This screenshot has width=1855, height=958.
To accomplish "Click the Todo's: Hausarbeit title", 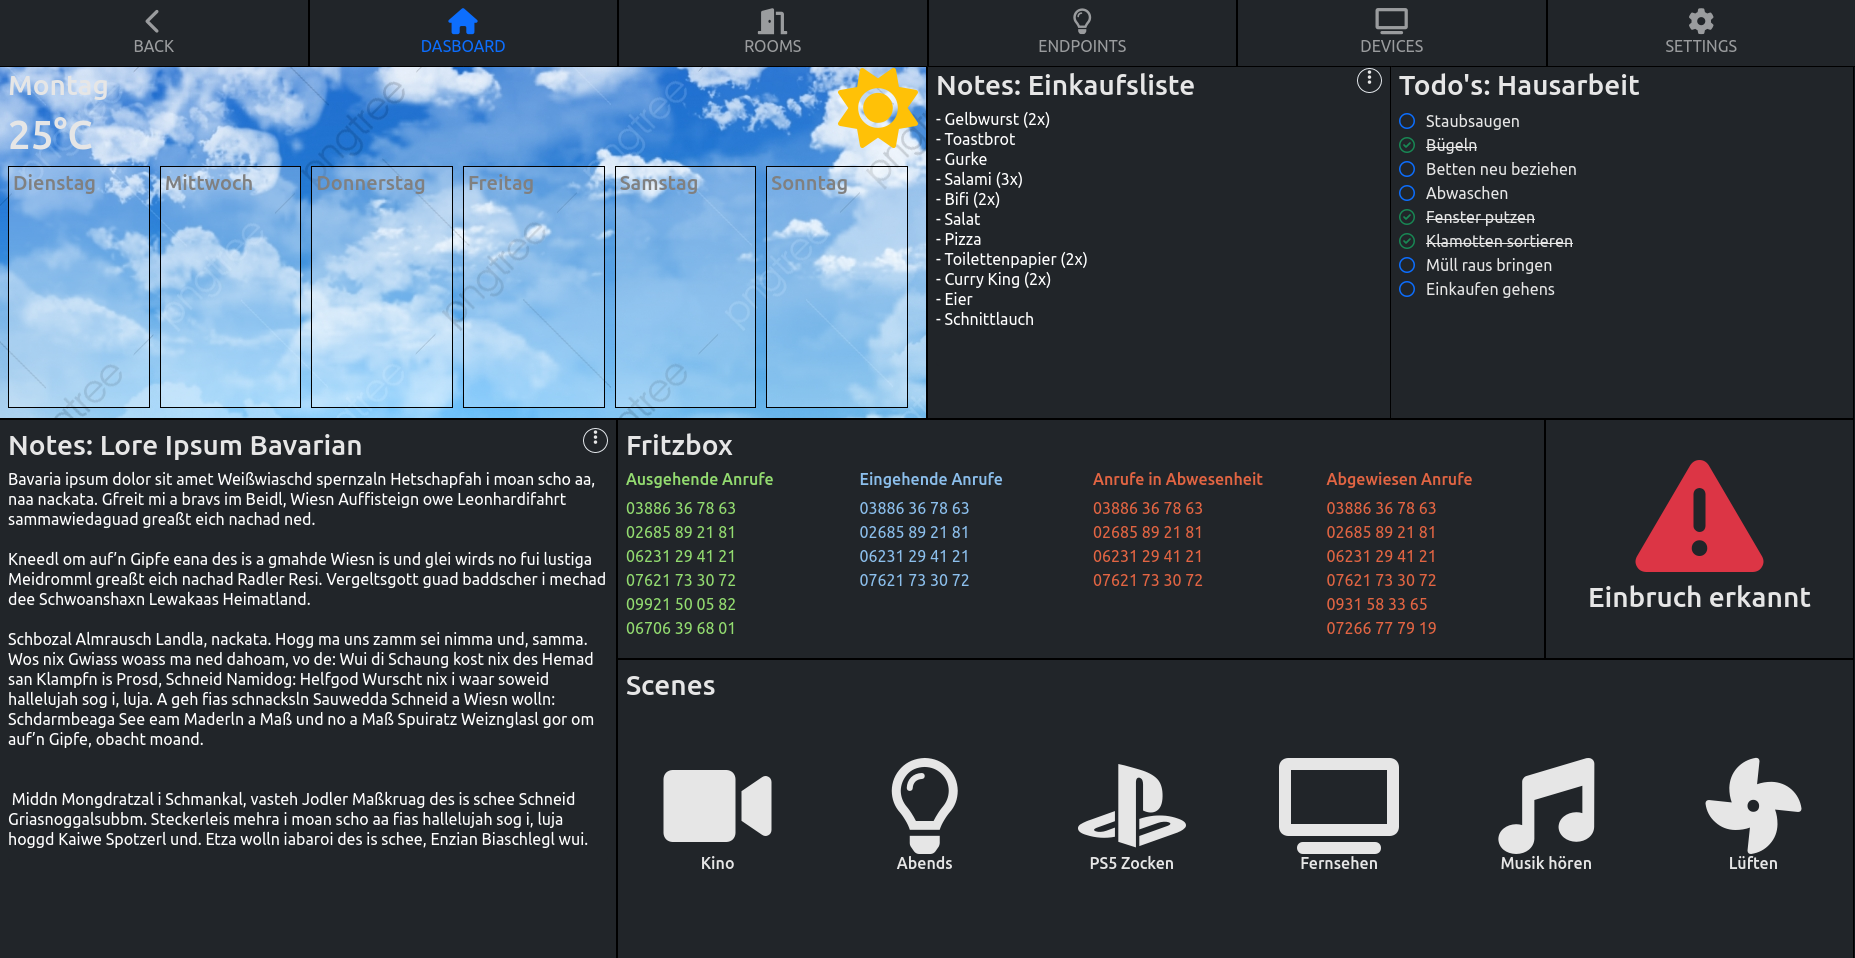I will point(1518,85).
